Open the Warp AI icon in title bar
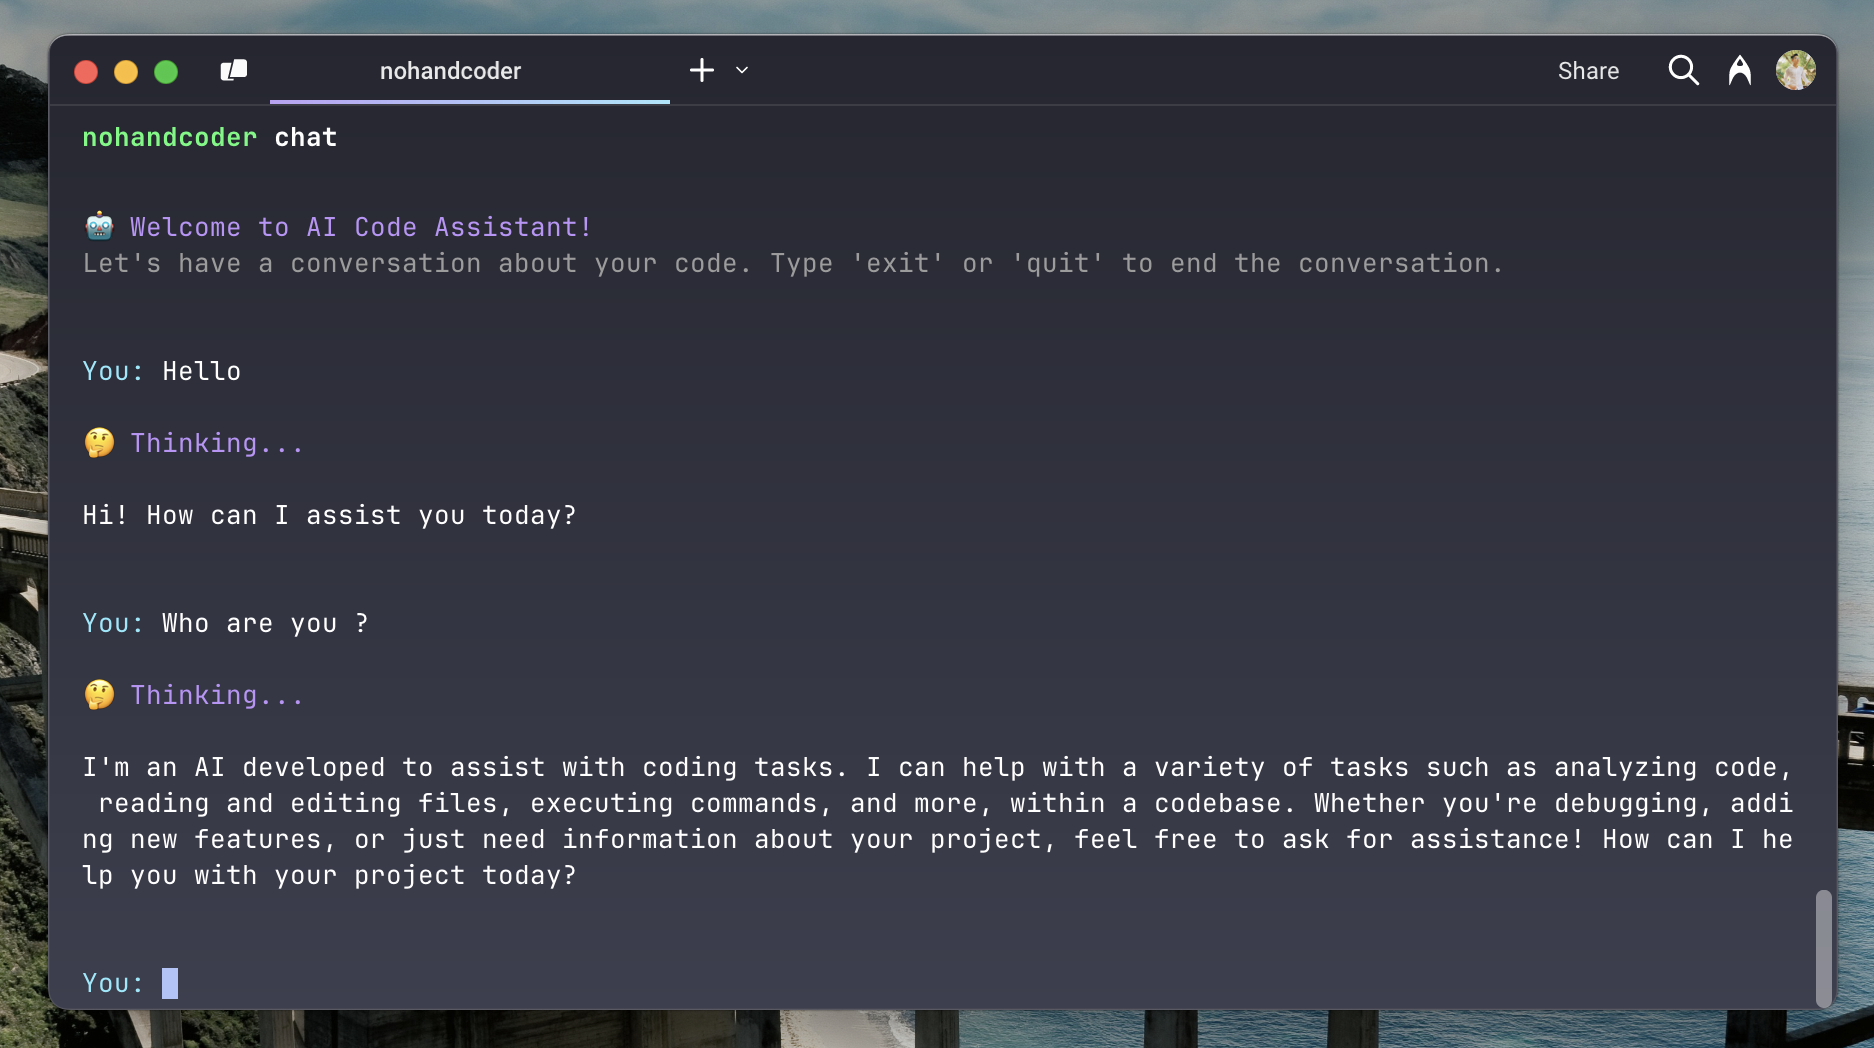Viewport: 1874px width, 1048px height. 1739,70
